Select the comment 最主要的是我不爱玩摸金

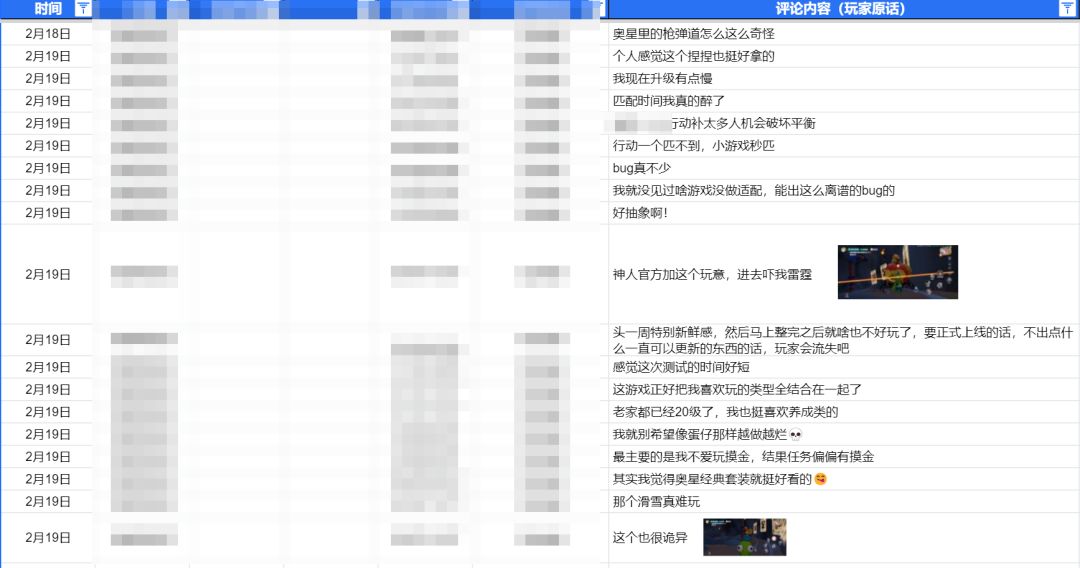coord(743,456)
